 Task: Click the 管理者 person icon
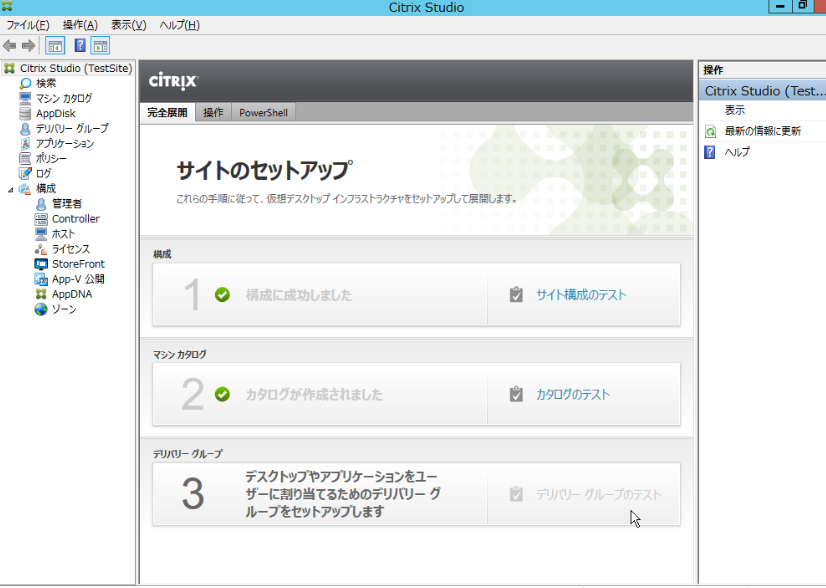point(41,204)
